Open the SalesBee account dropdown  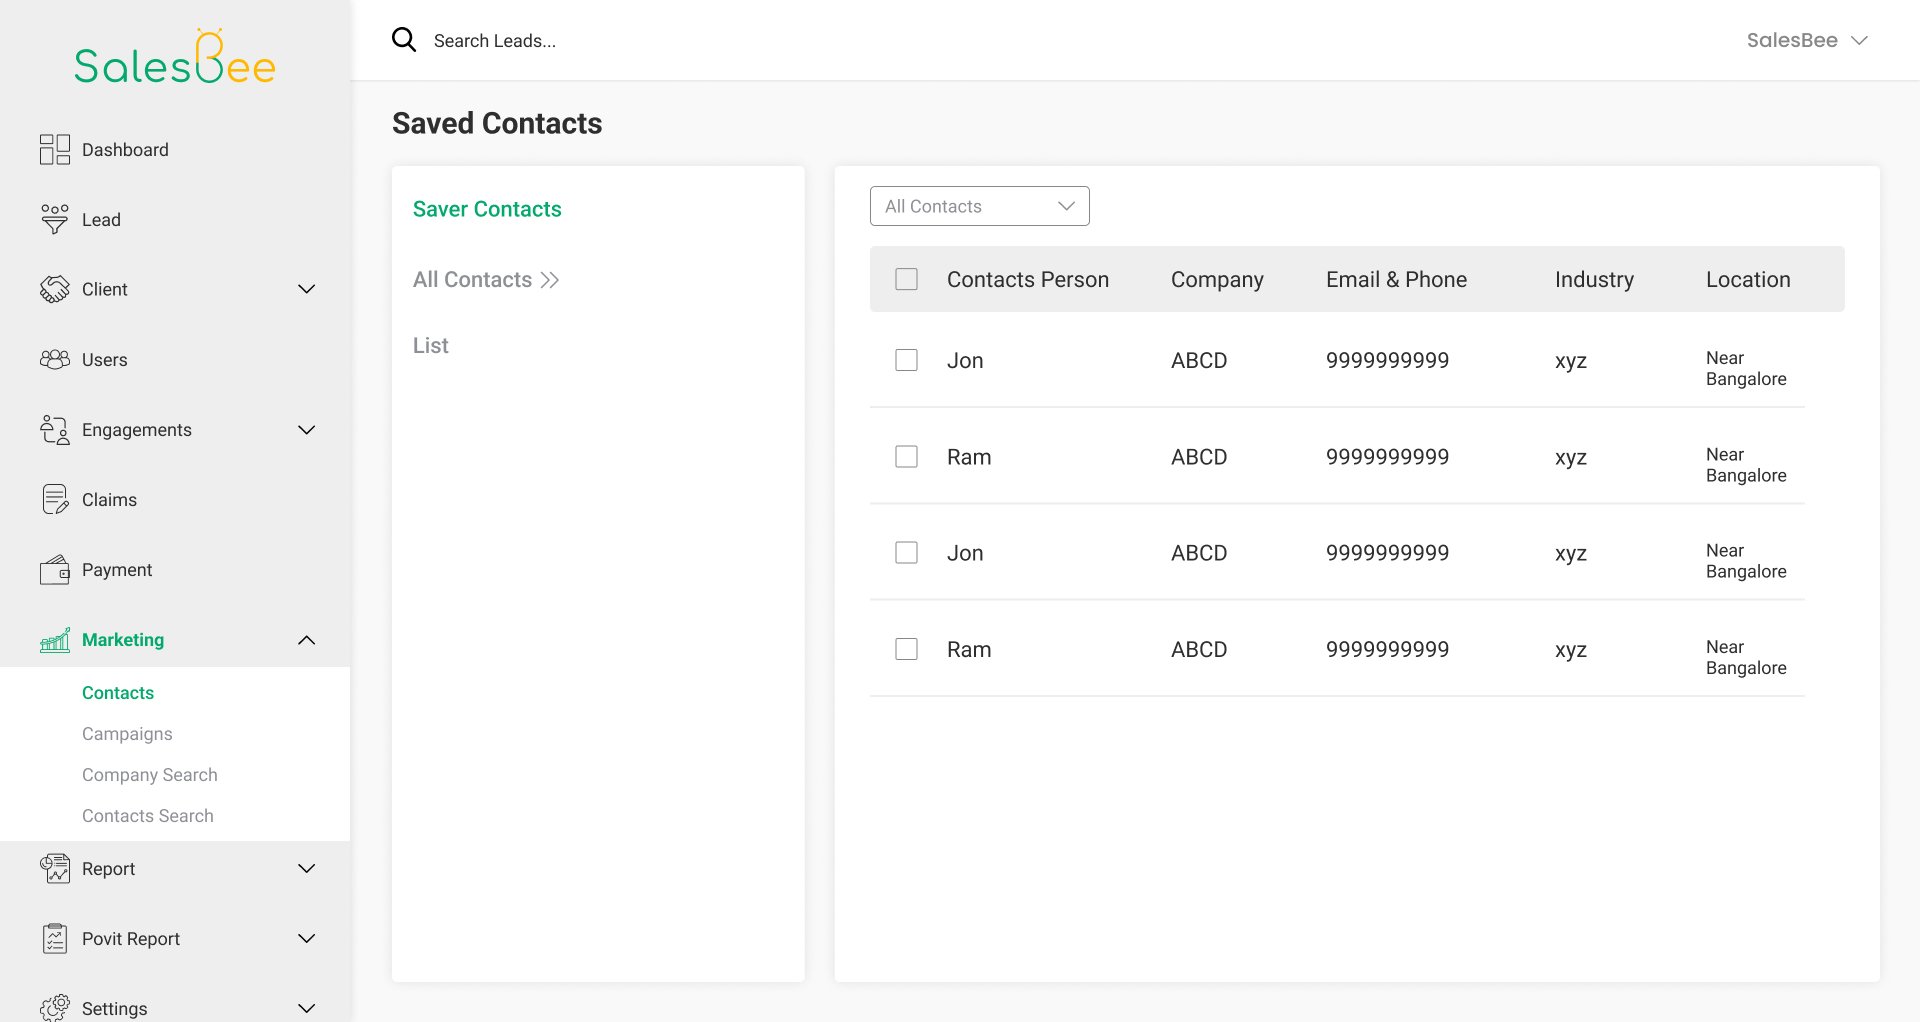point(1806,40)
